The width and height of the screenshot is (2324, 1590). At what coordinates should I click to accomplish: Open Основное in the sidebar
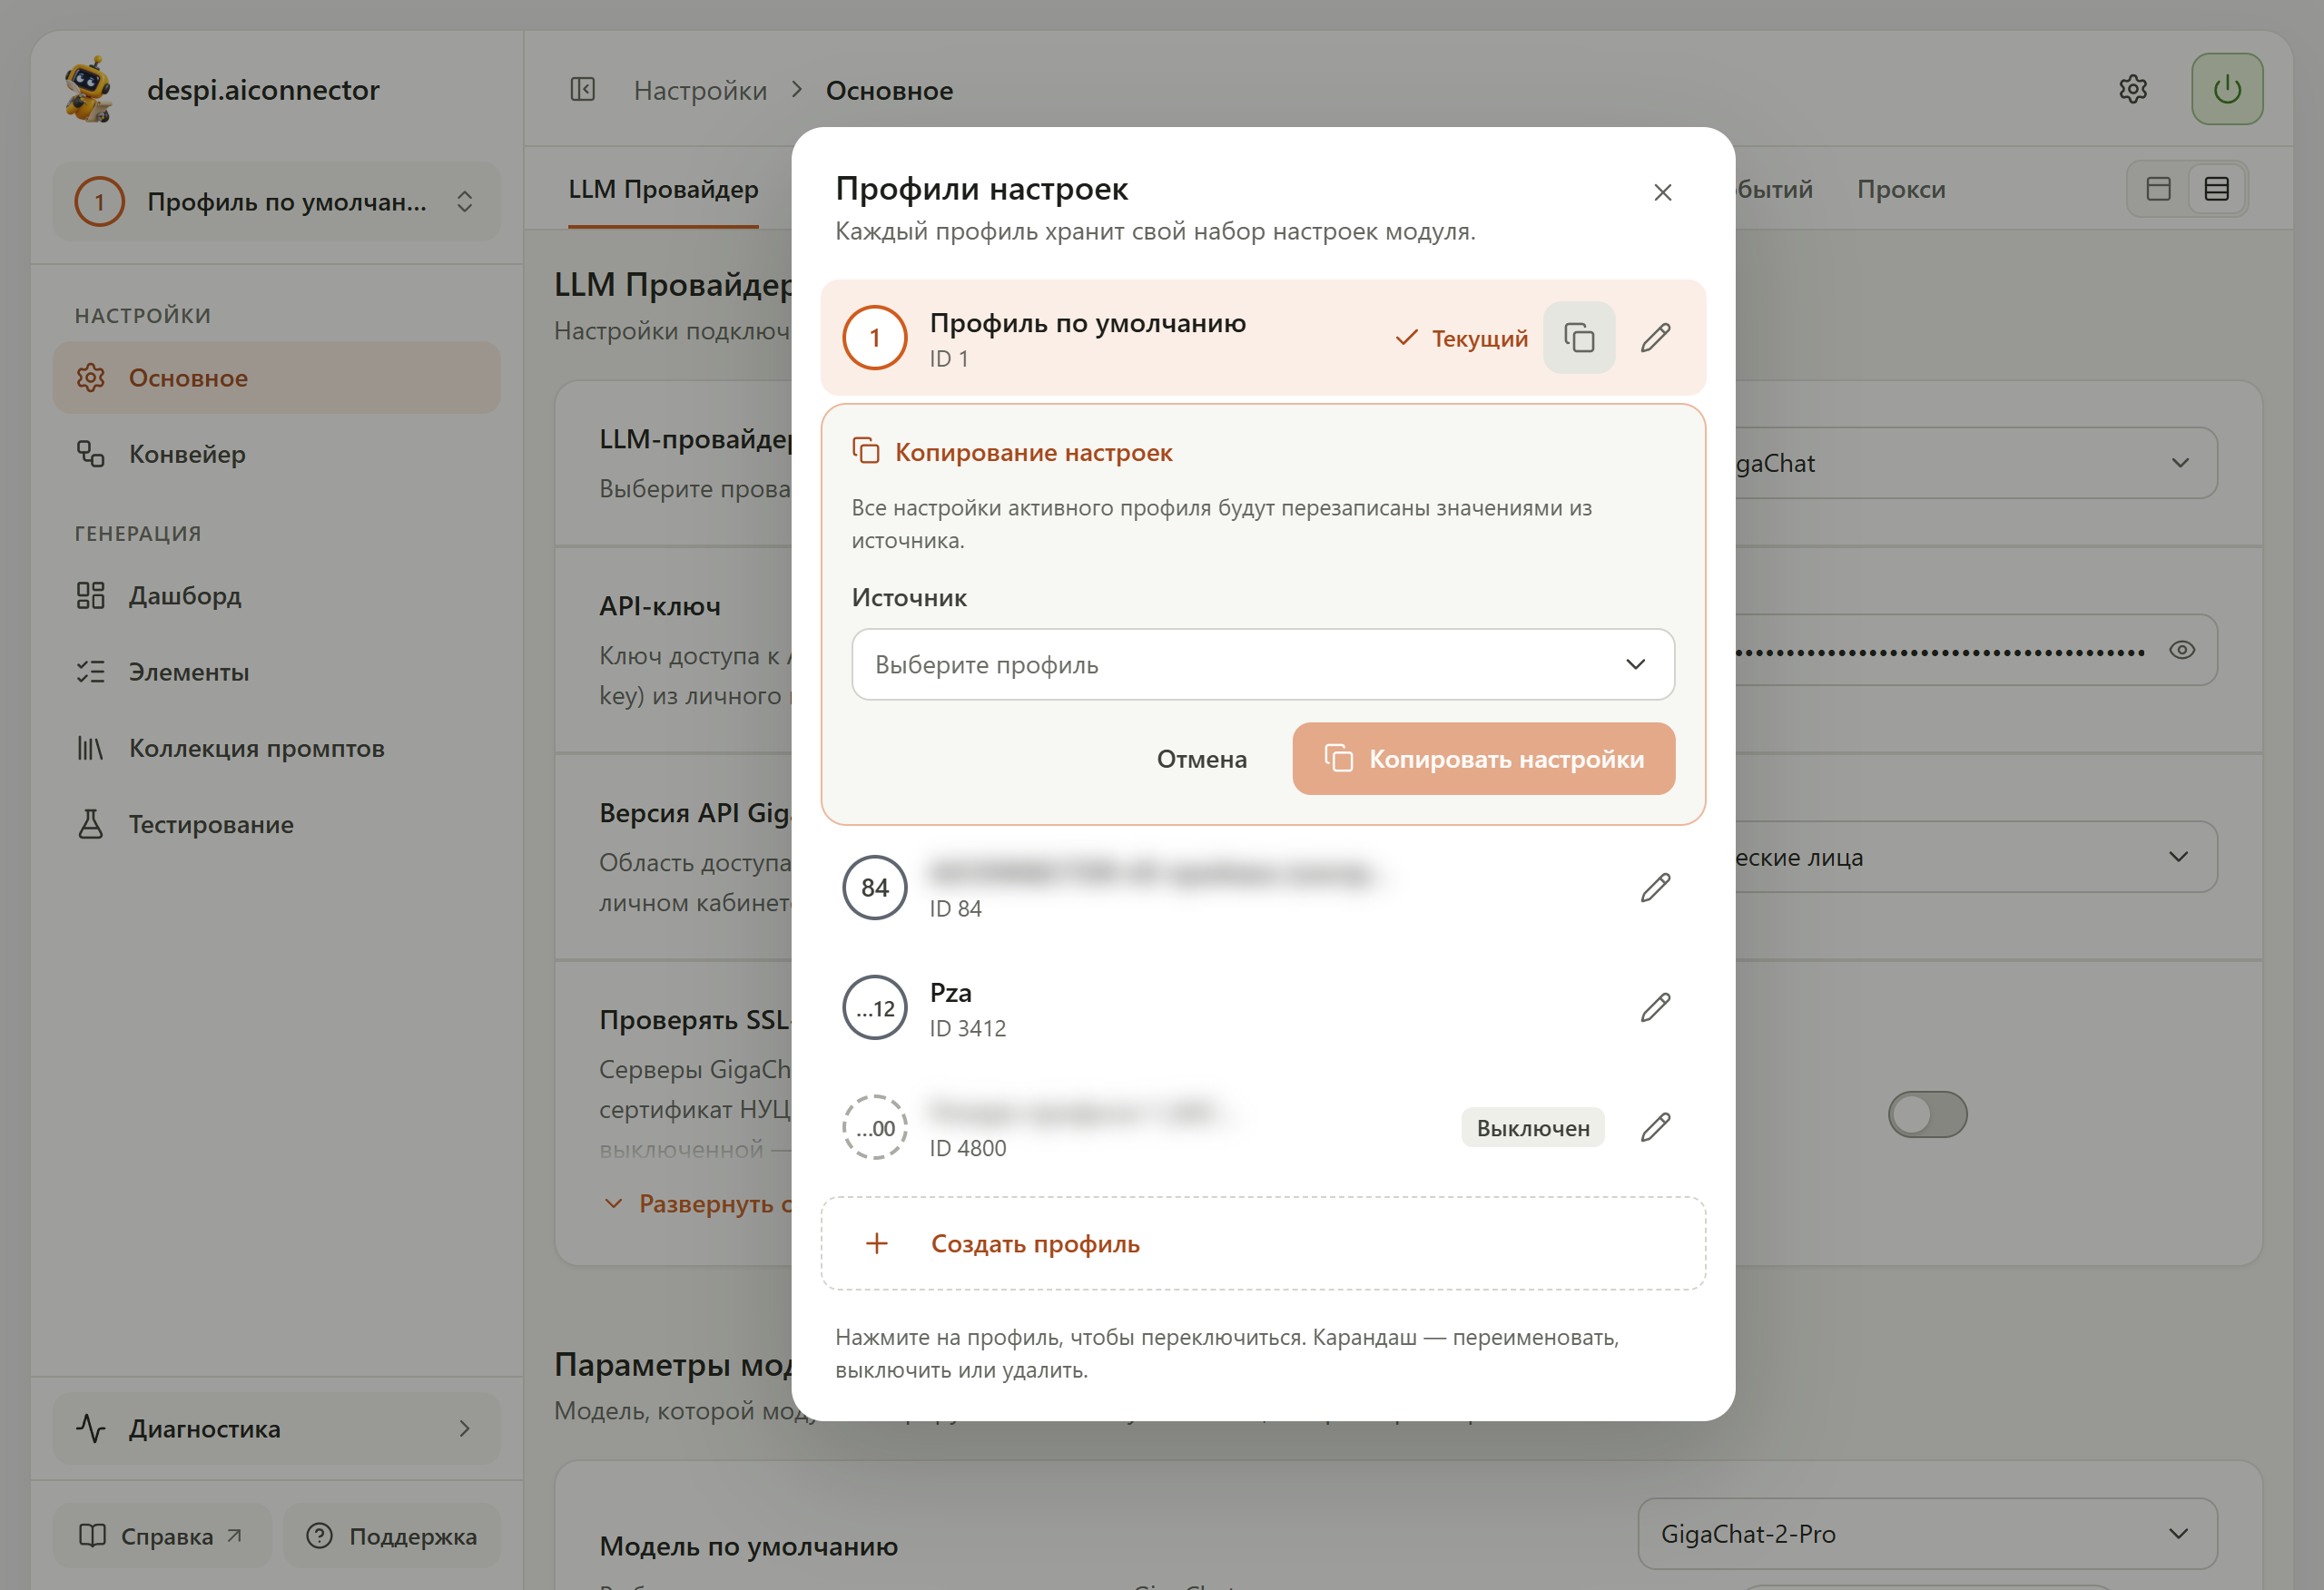click(x=277, y=378)
